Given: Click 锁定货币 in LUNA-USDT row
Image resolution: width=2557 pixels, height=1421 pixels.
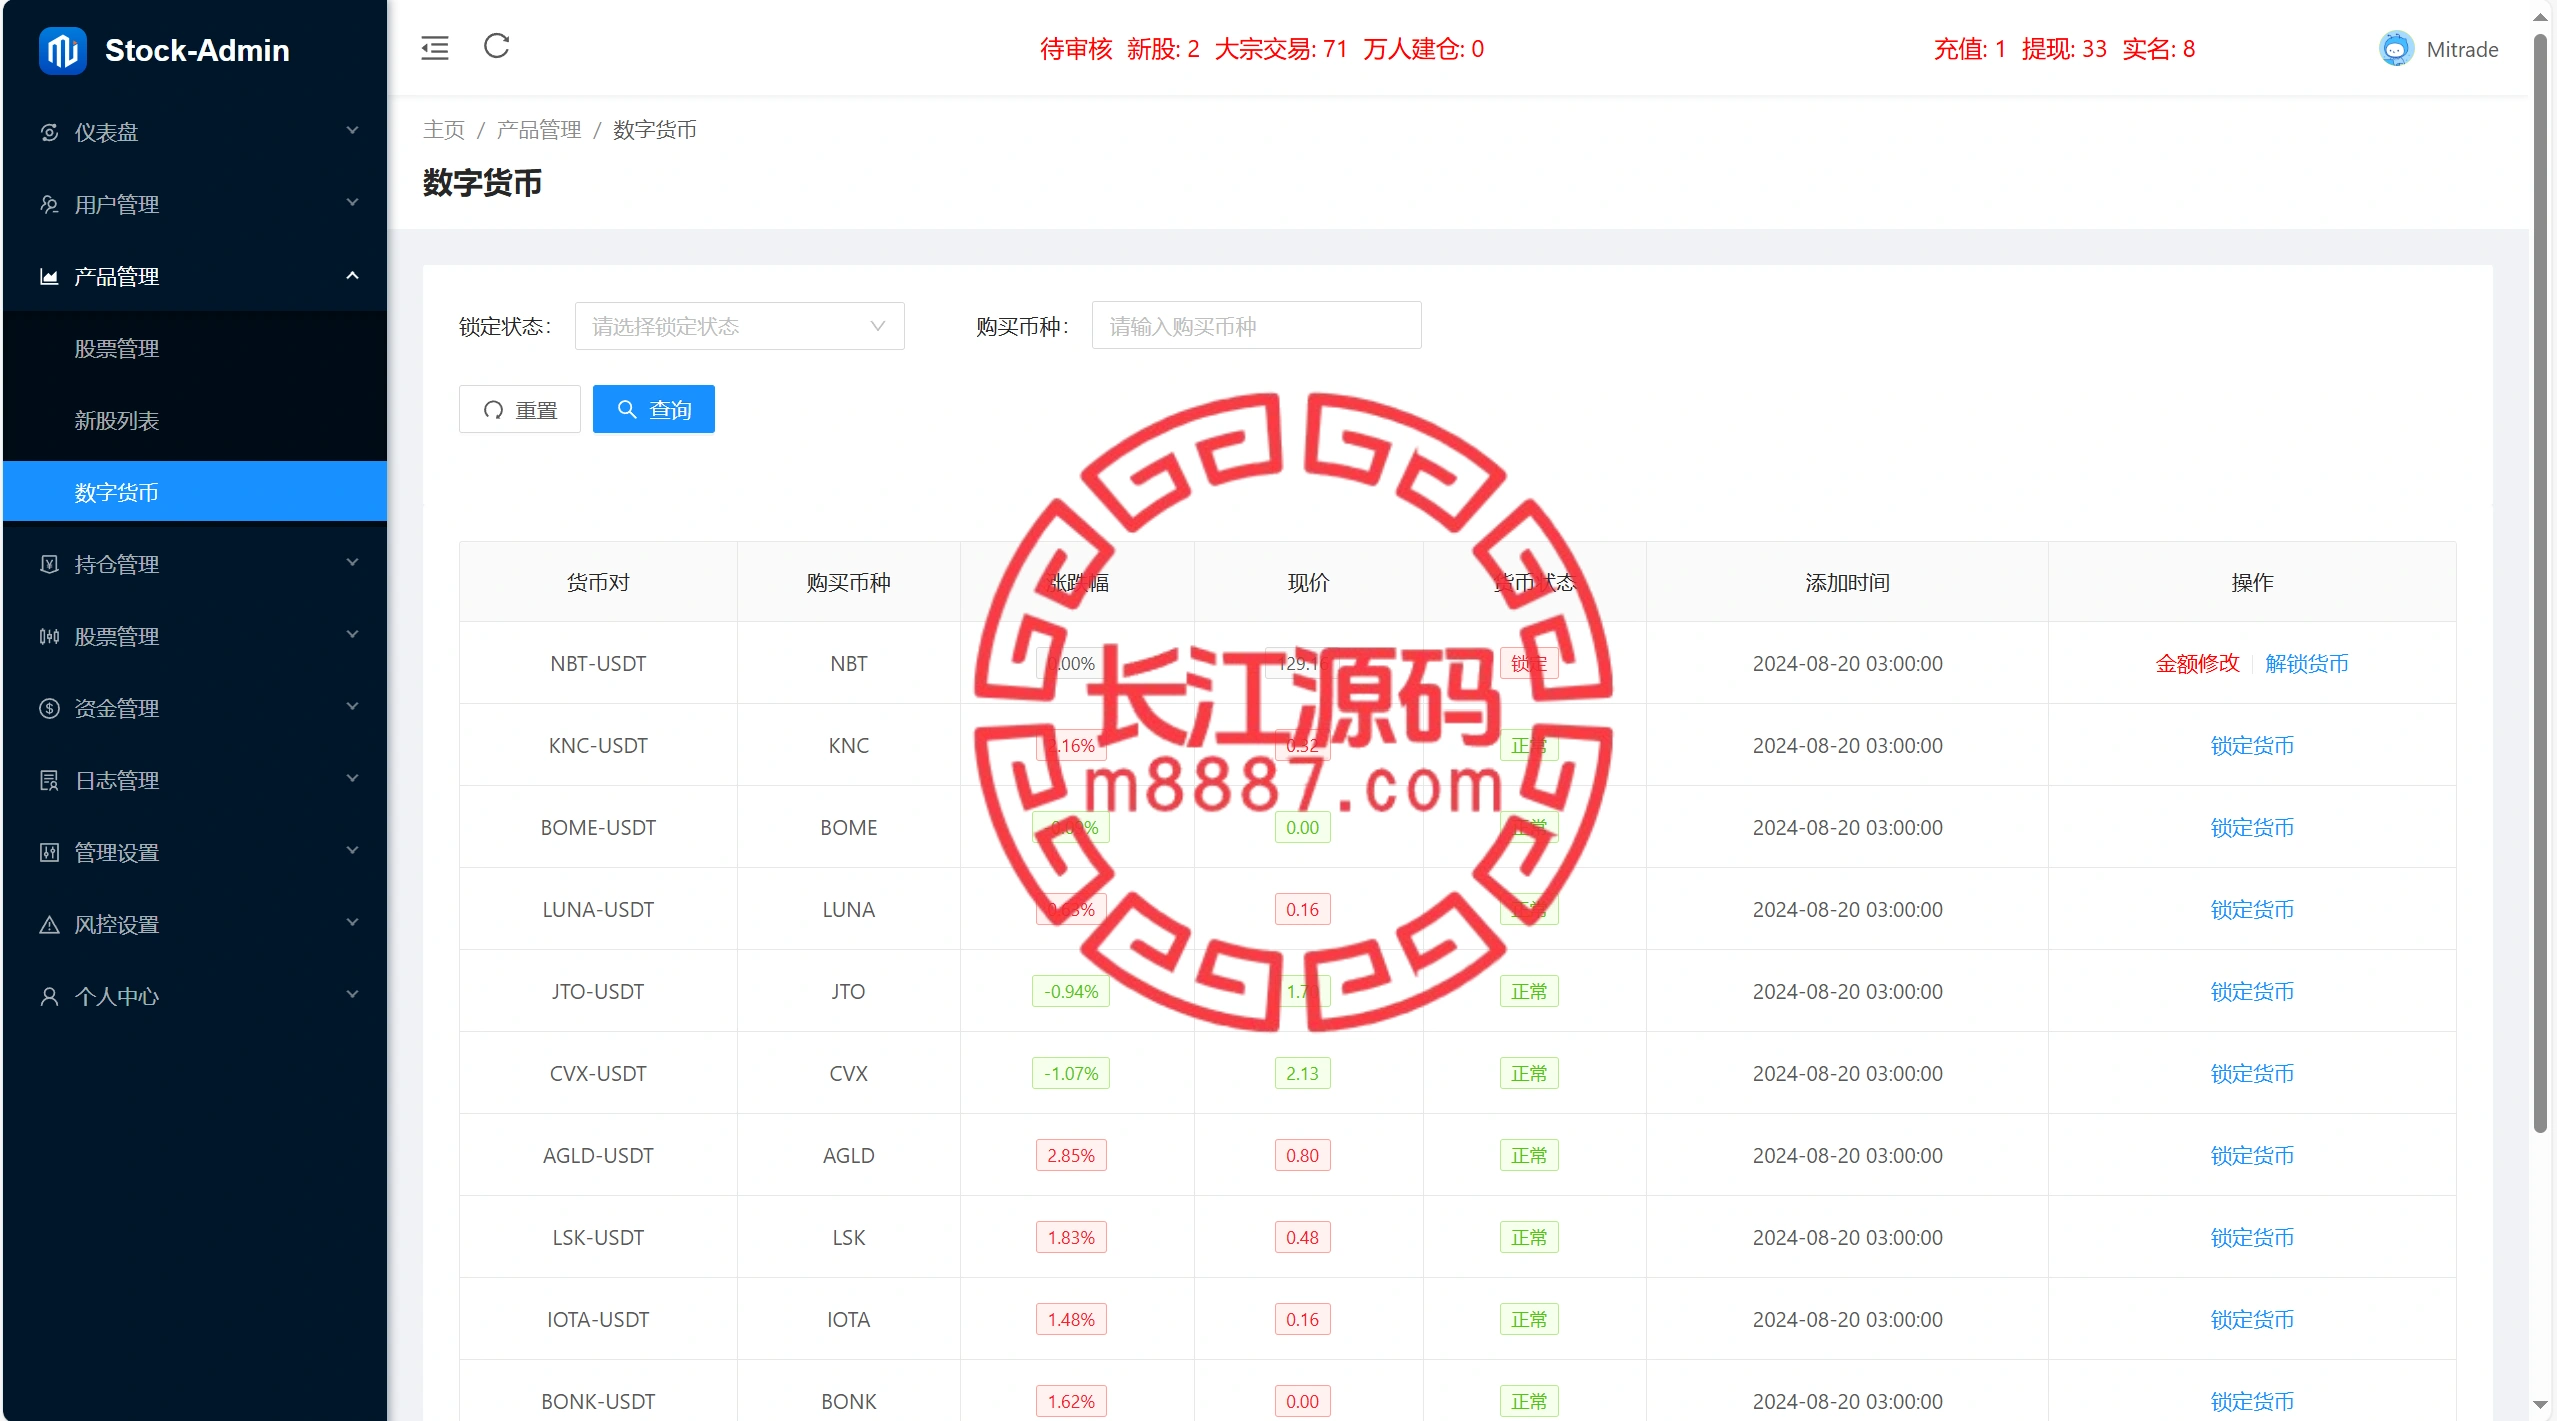Looking at the screenshot, I should (x=2252, y=909).
